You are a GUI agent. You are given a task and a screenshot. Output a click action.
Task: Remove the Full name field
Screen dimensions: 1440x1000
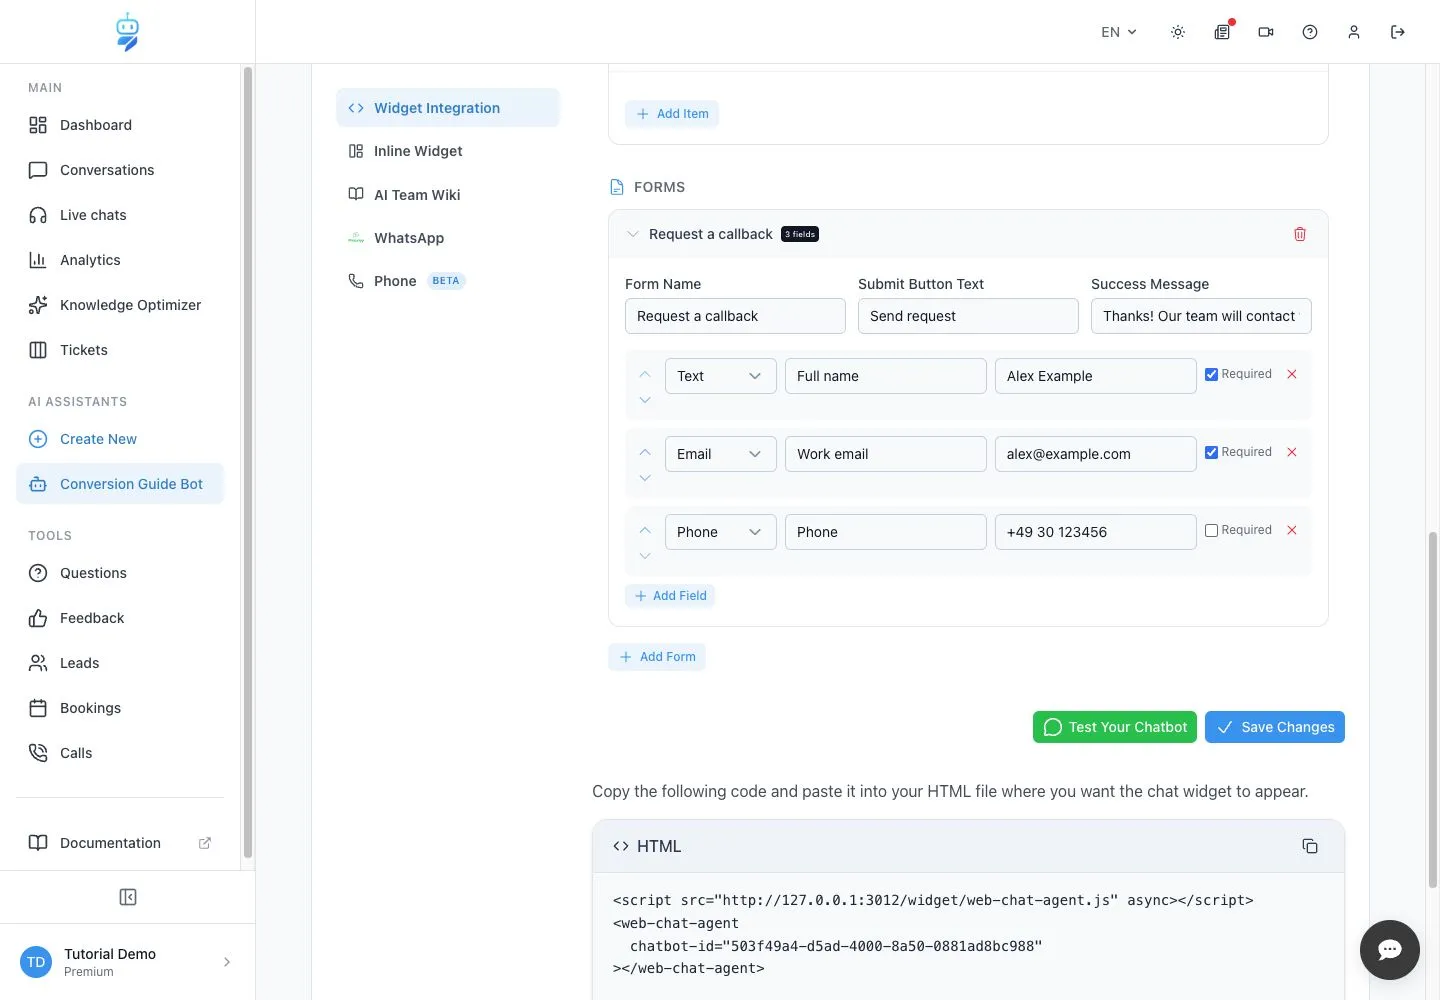pyautogui.click(x=1292, y=374)
